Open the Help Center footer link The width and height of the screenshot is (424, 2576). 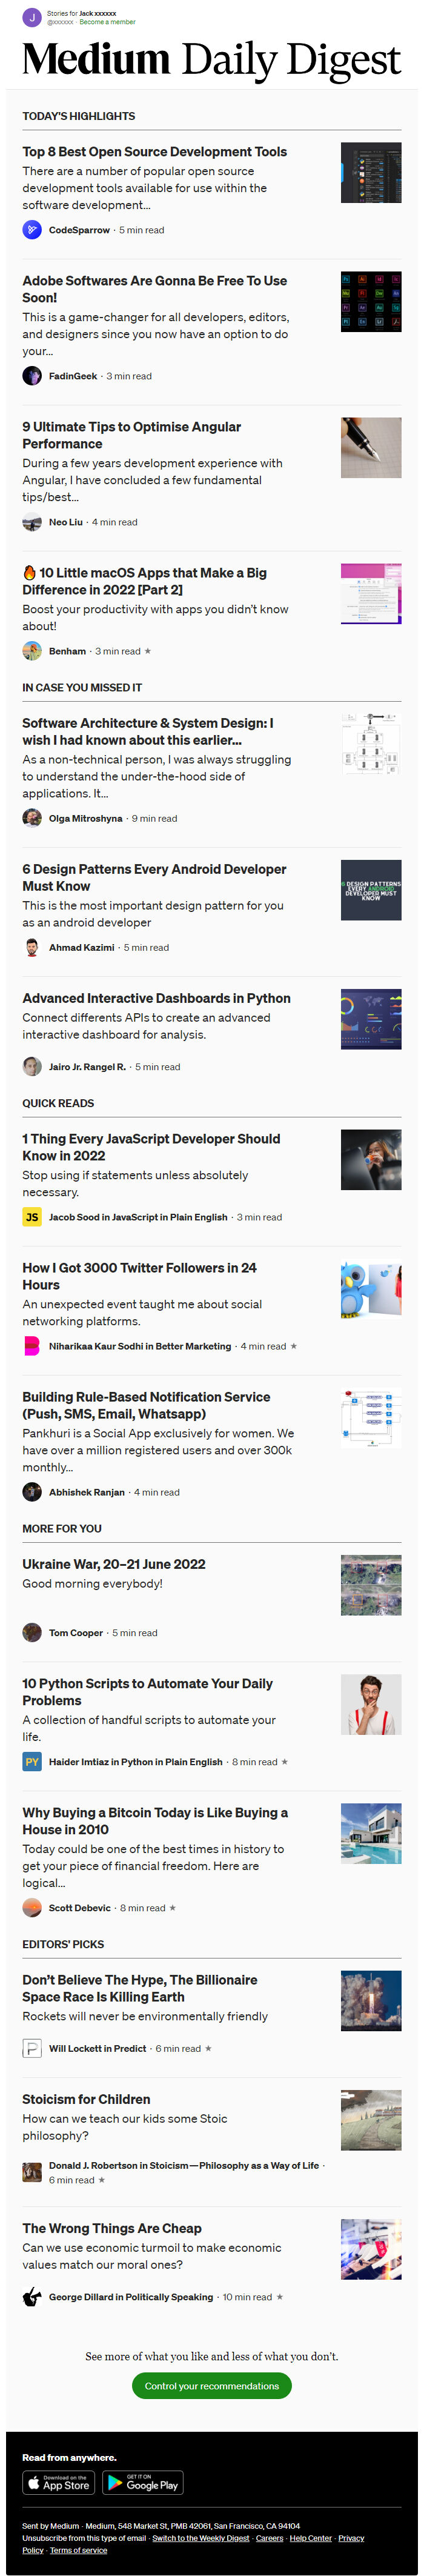click(x=310, y=2538)
